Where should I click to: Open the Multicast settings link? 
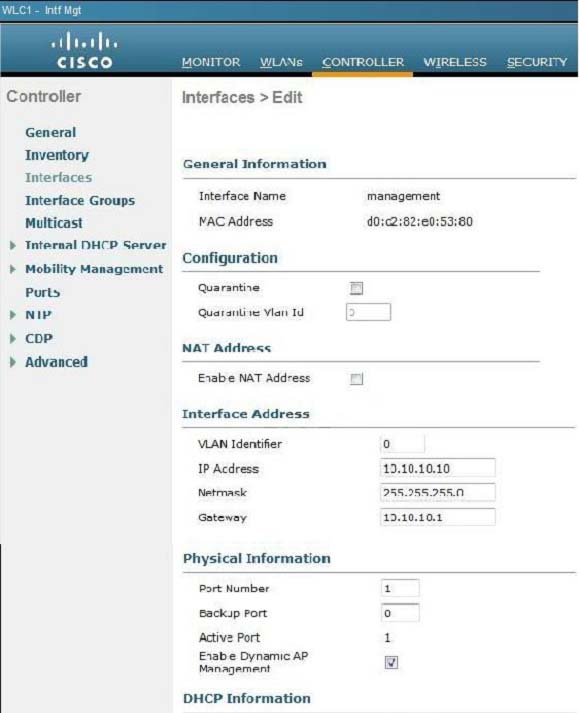click(x=54, y=223)
